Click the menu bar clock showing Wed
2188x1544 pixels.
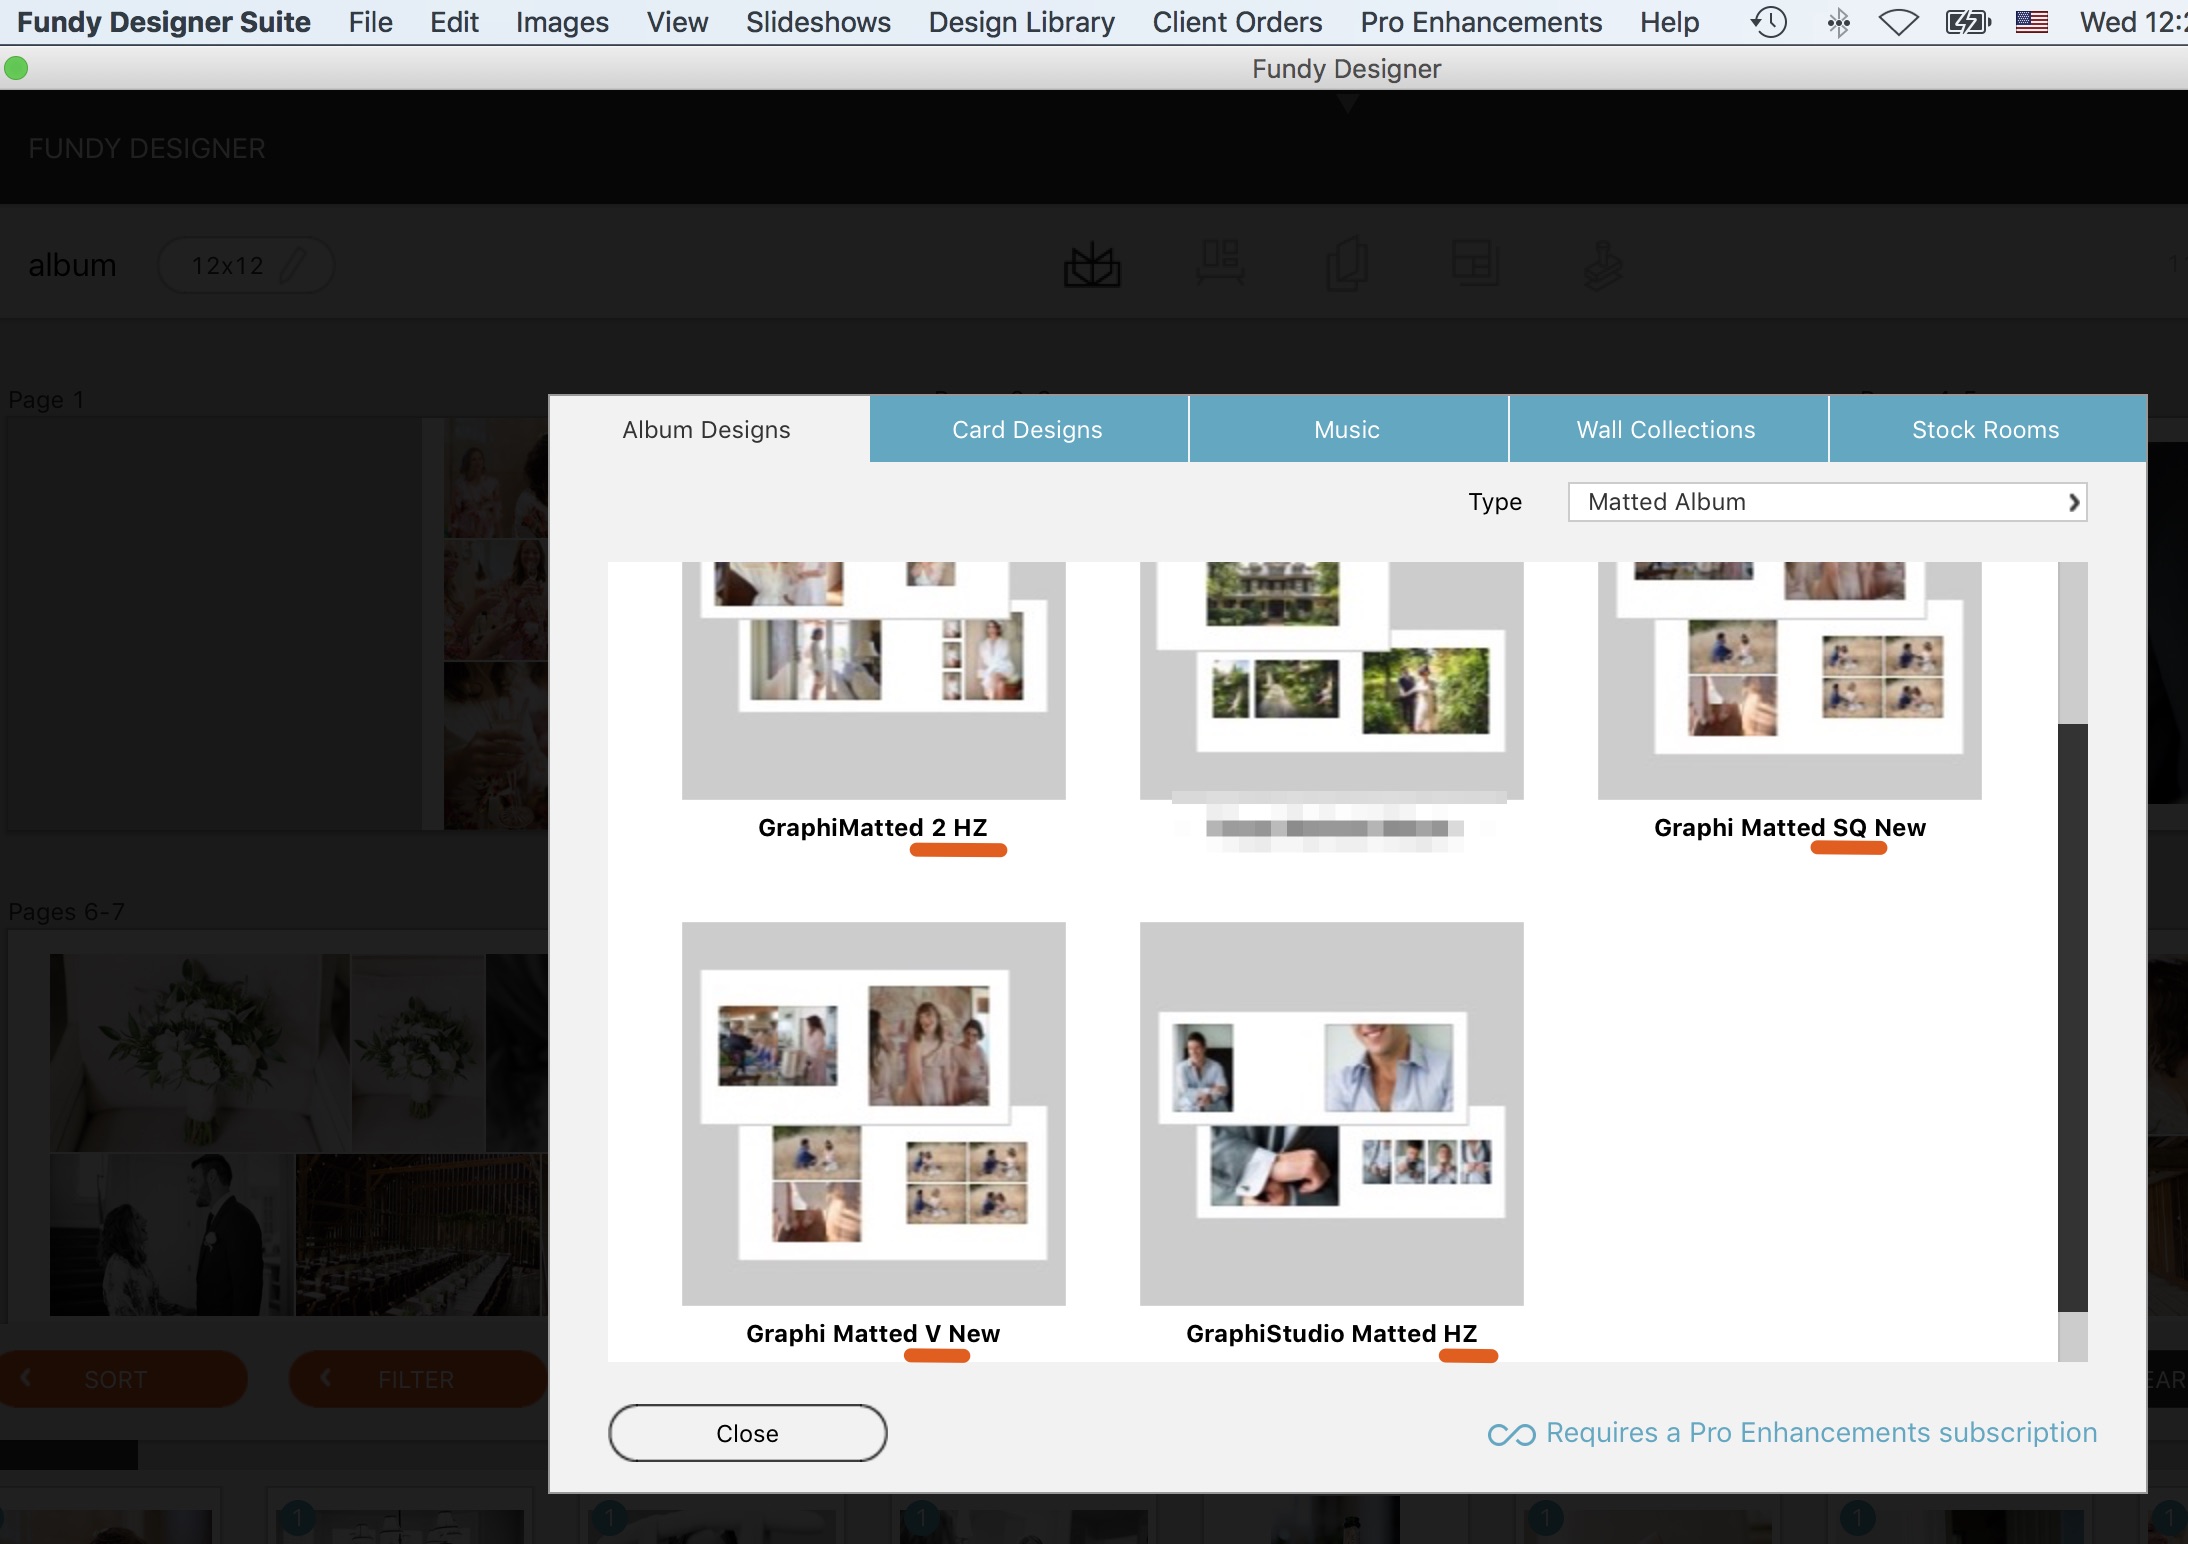tap(2133, 22)
